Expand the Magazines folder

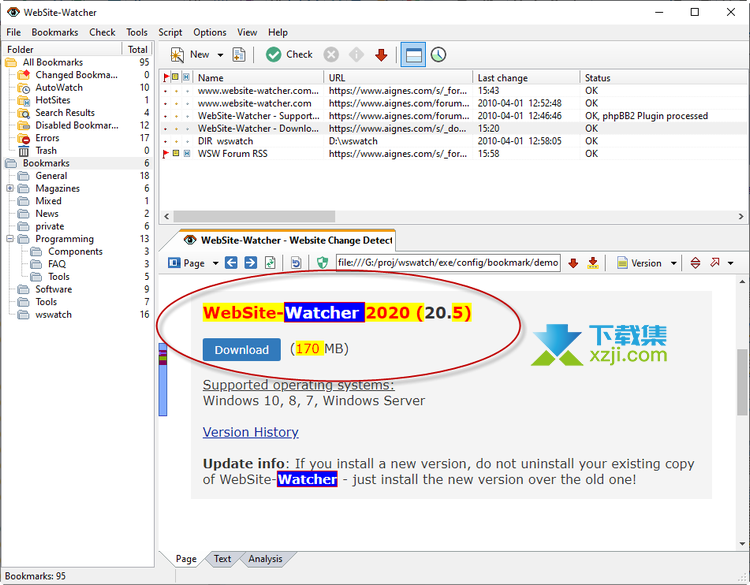(x=10, y=188)
